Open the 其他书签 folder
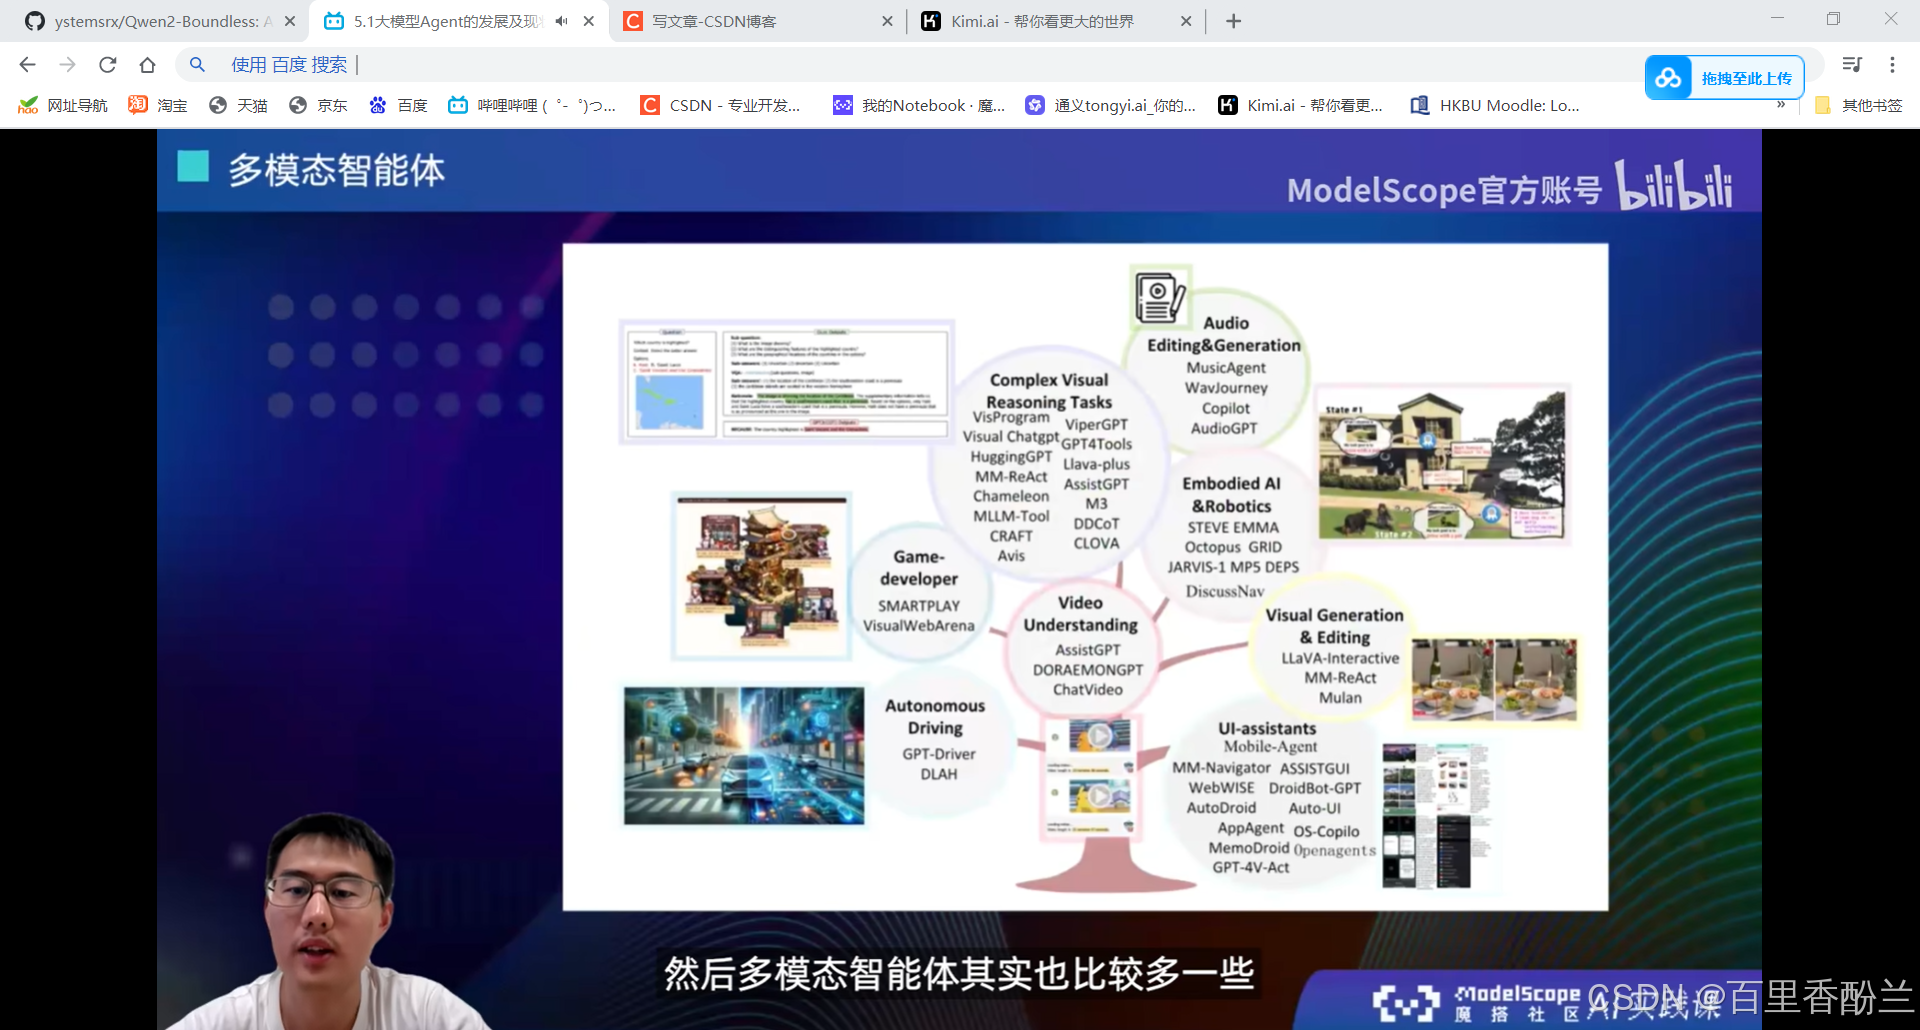 pyautogui.click(x=1859, y=105)
